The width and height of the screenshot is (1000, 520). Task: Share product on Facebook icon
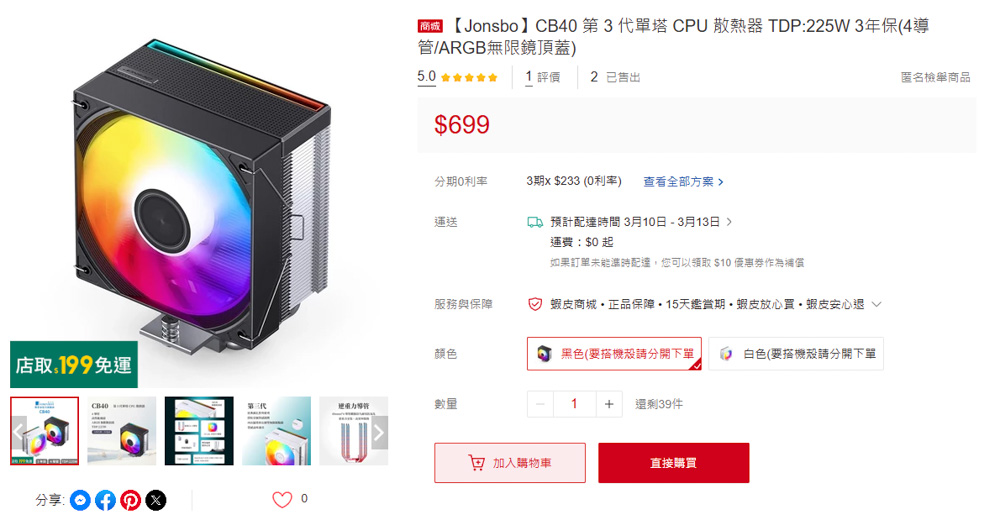tap(105, 500)
